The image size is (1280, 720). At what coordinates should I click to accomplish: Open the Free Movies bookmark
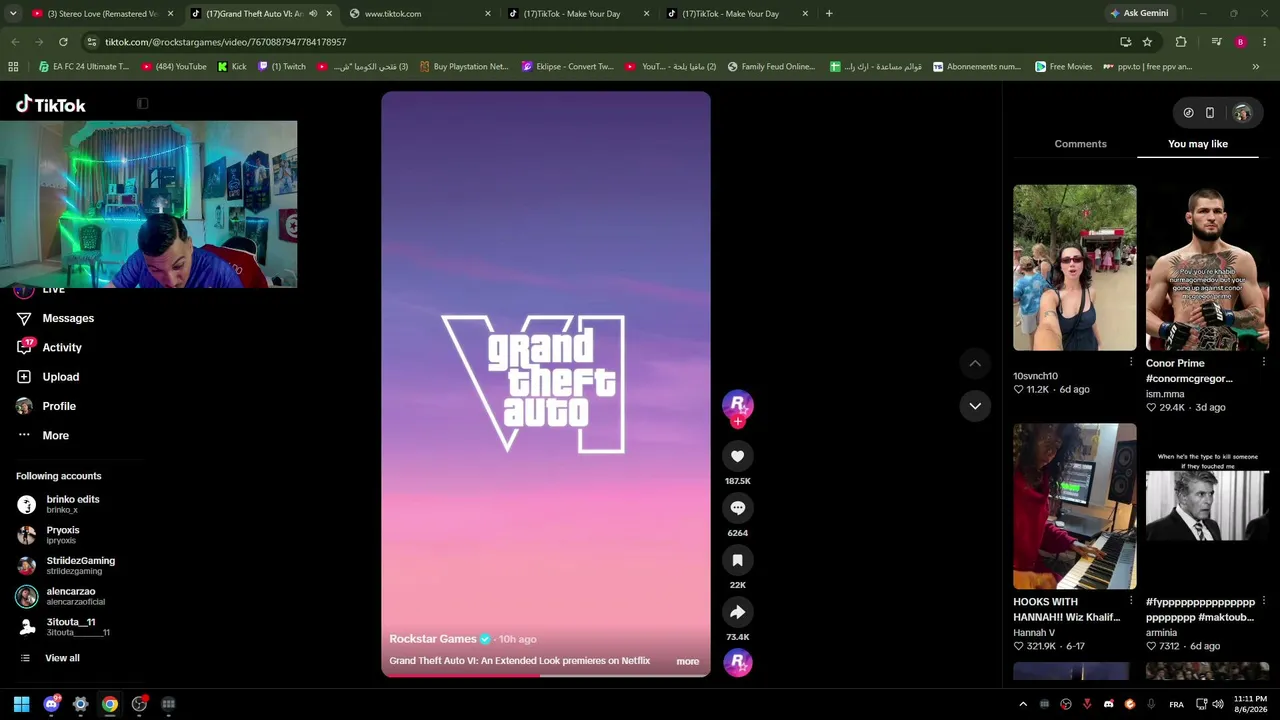(1063, 67)
